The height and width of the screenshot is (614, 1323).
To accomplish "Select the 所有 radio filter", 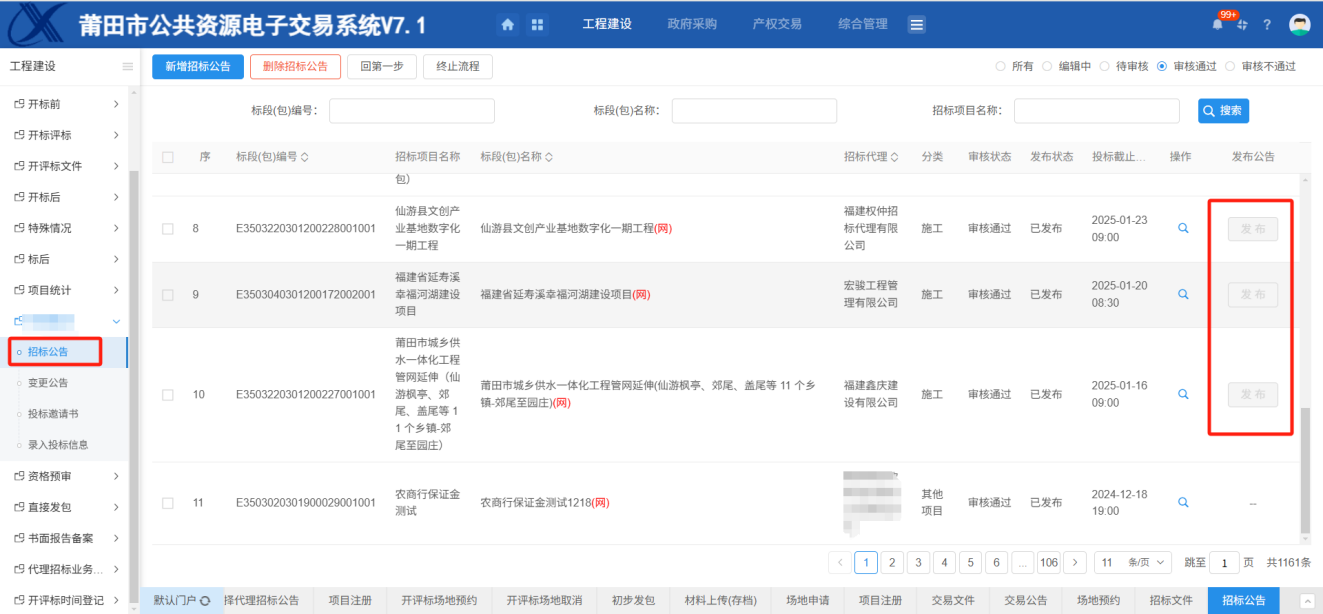I will pos(1000,67).
